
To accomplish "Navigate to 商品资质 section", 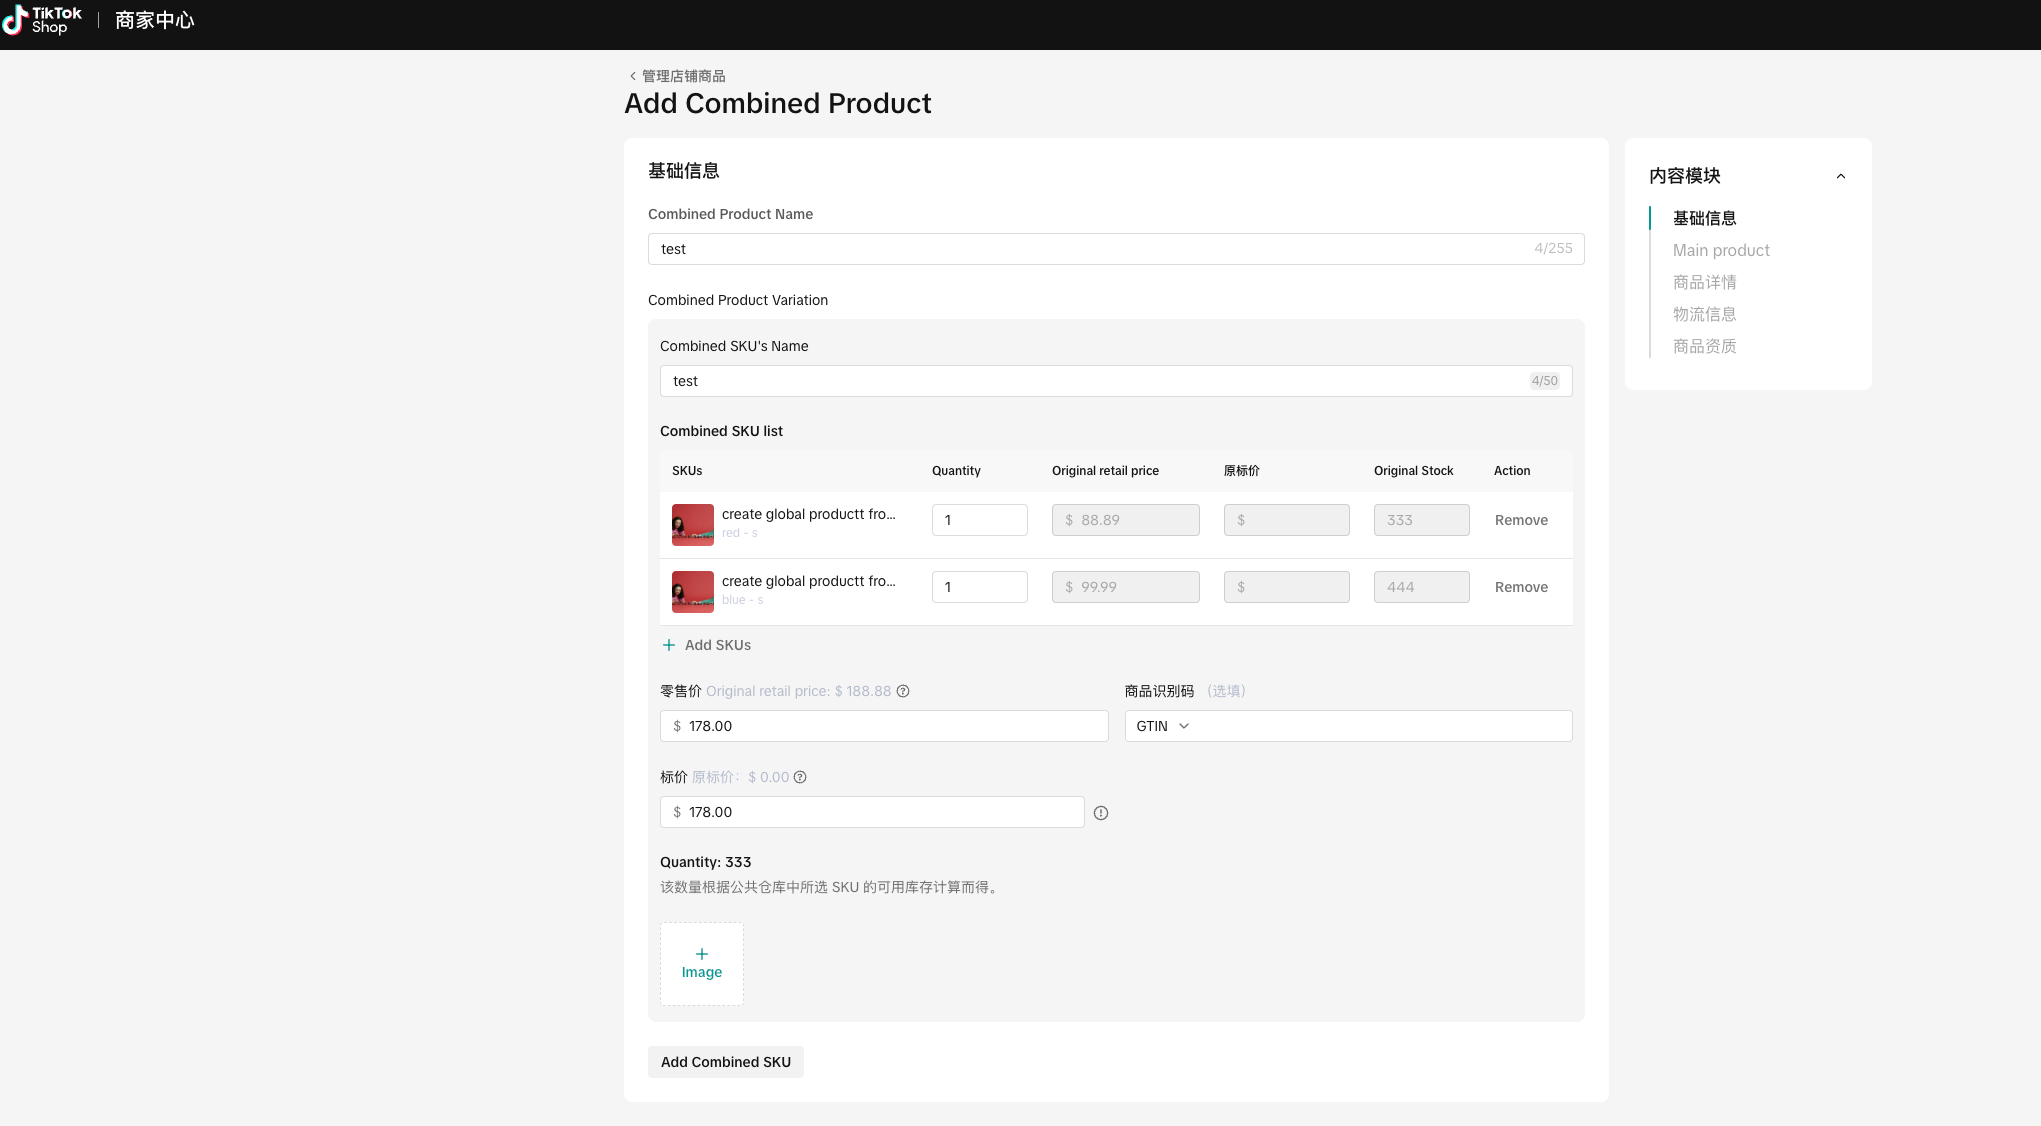I will click(x=1704, y=346).
